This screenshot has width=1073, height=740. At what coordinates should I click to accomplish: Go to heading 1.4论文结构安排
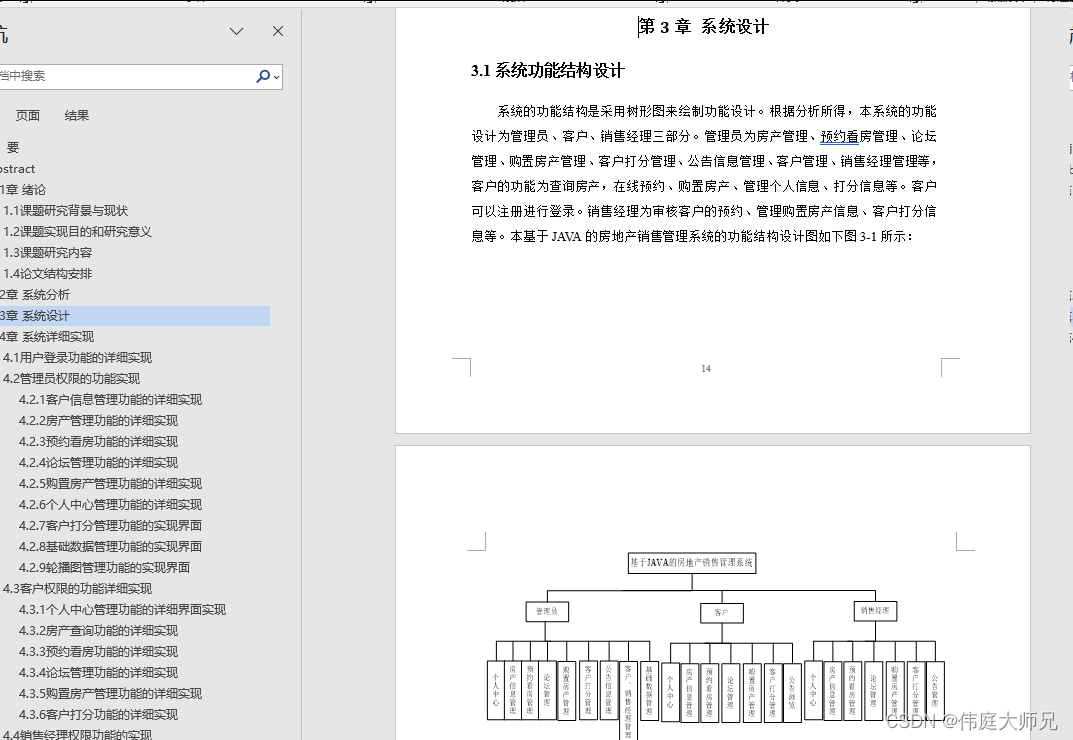point(48,274)
